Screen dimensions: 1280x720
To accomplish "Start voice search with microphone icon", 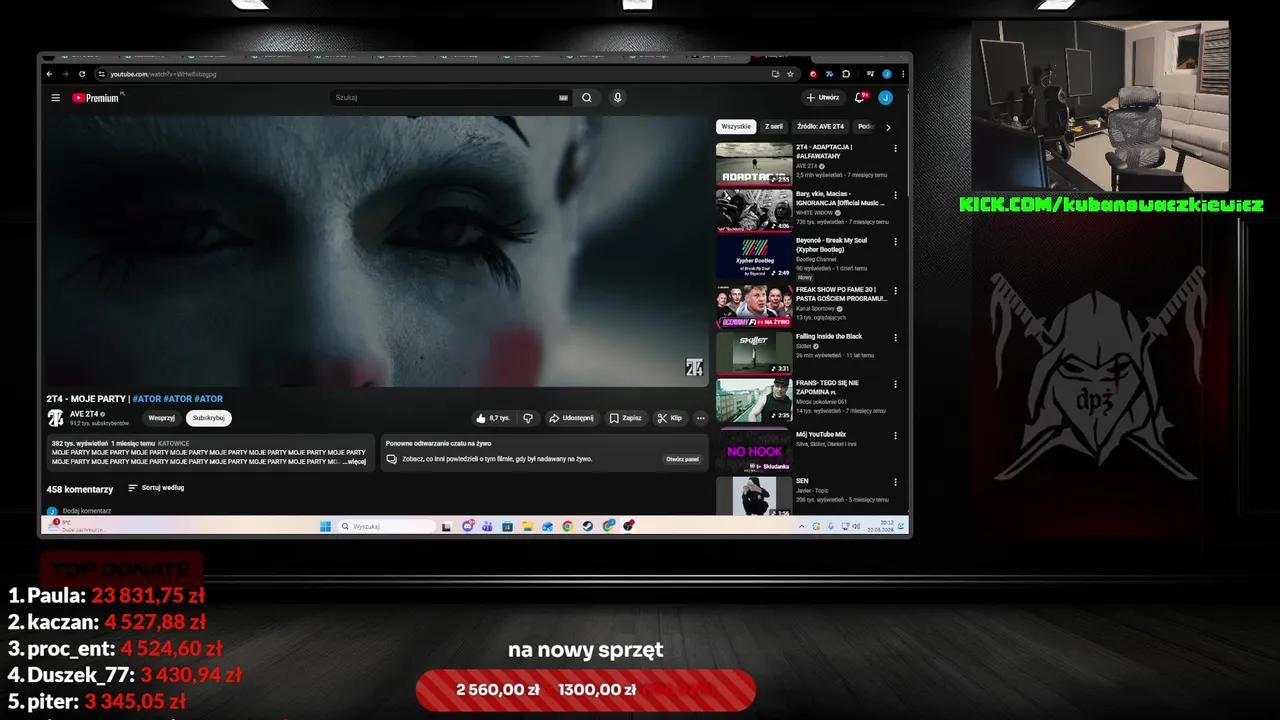I will (618, 98).
